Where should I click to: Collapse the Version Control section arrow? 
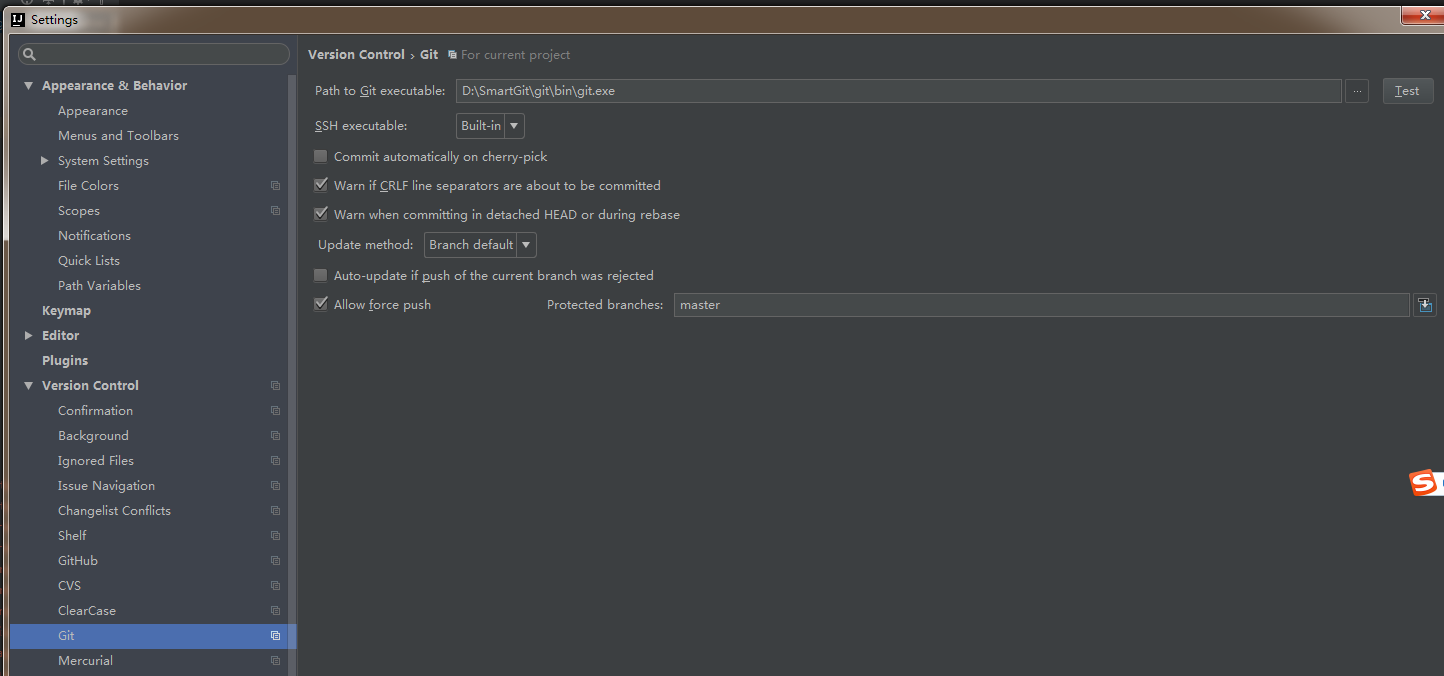[x=29, y=386]
